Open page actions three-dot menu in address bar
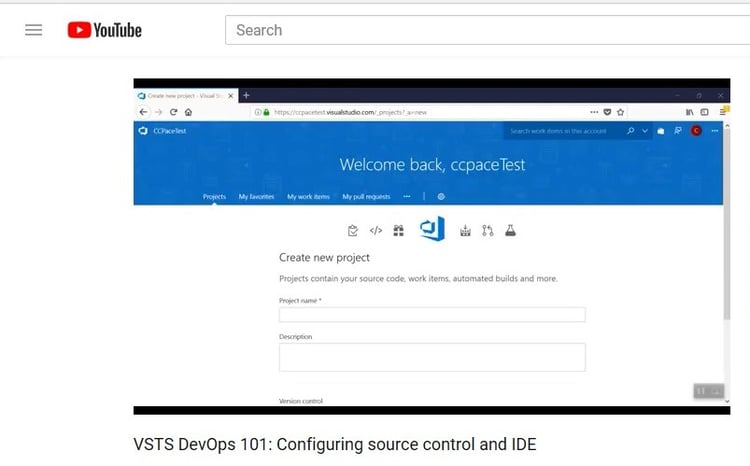This screenshot has width=750, height=466. point(594,112)
